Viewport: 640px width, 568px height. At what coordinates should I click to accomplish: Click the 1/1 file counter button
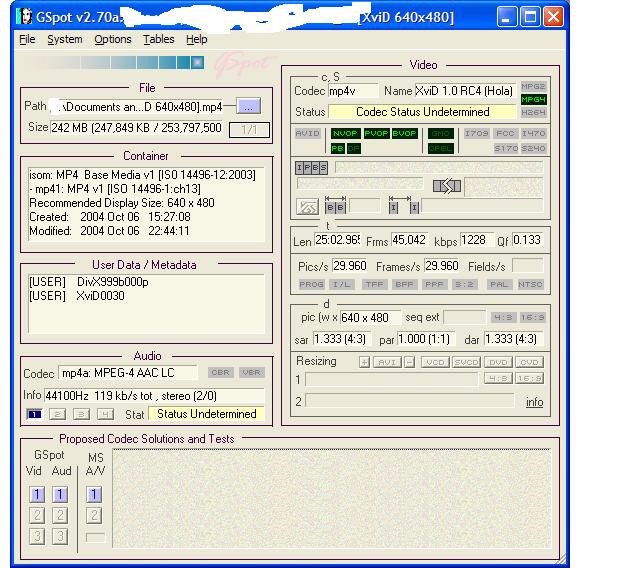[249, 130]
